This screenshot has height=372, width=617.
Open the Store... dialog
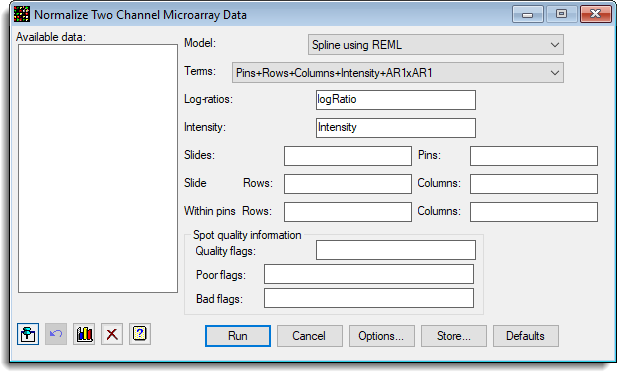454,336
